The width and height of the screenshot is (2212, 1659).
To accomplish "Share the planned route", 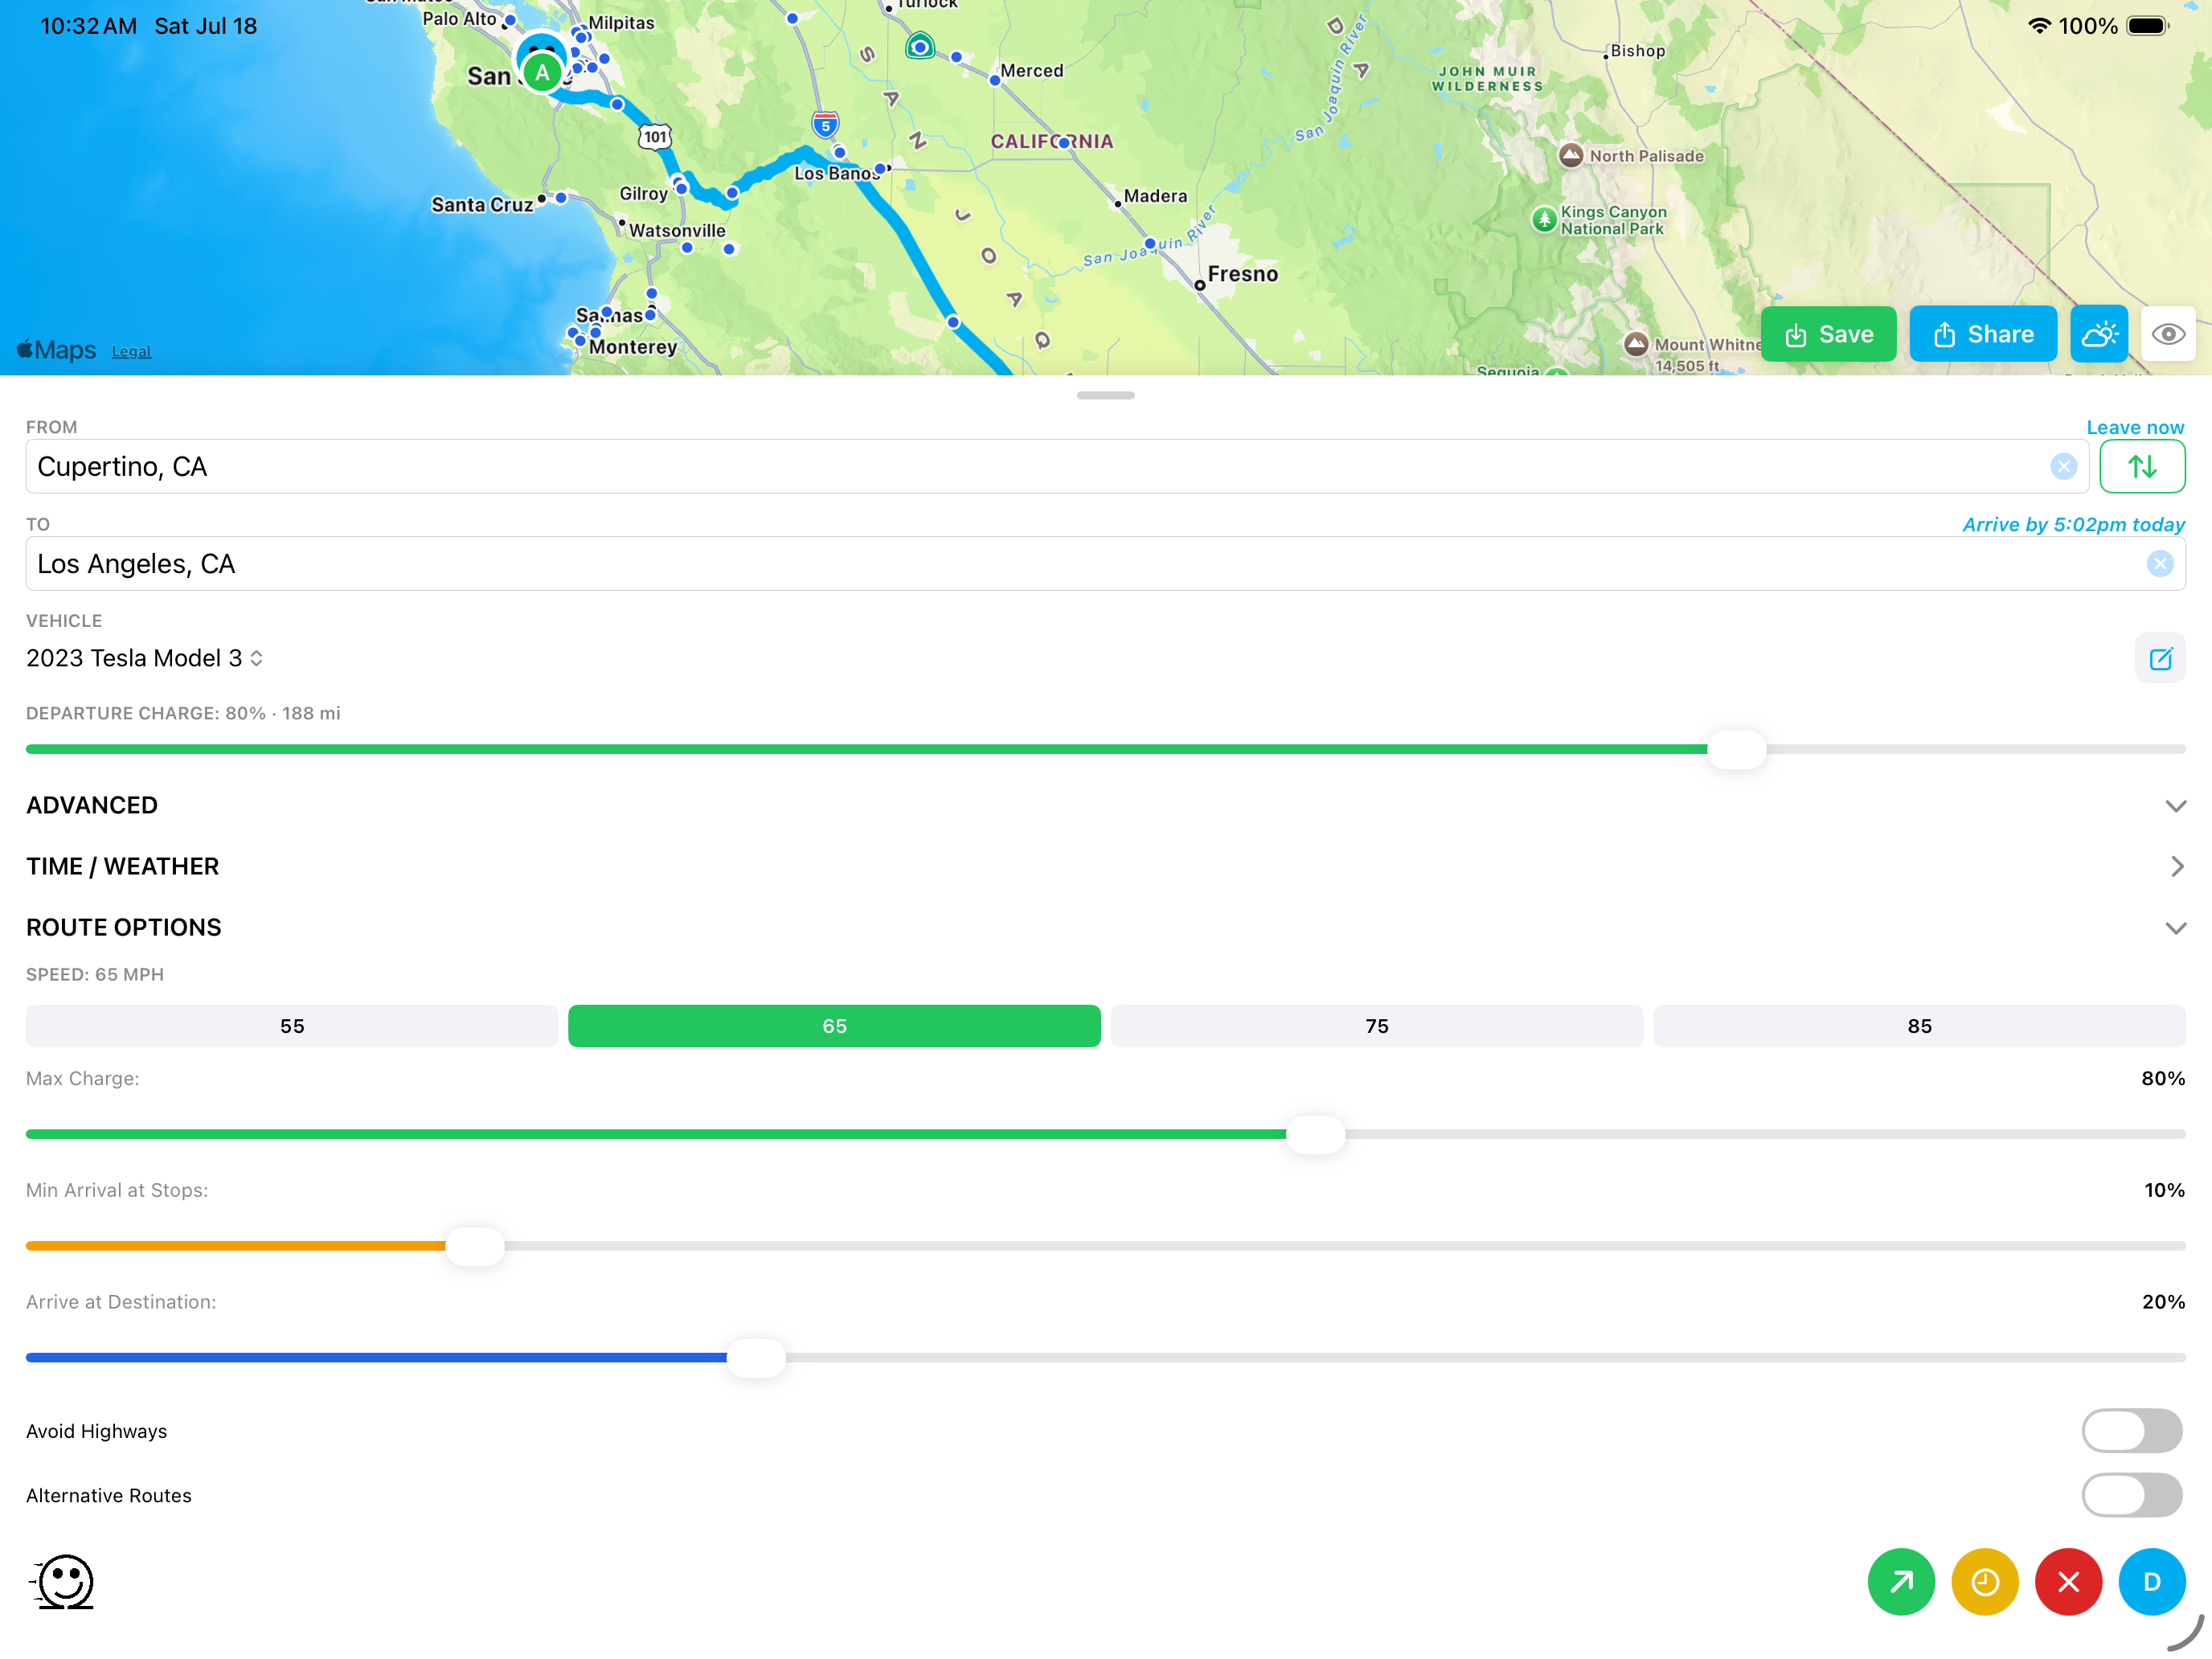I will click(1982, 334).
